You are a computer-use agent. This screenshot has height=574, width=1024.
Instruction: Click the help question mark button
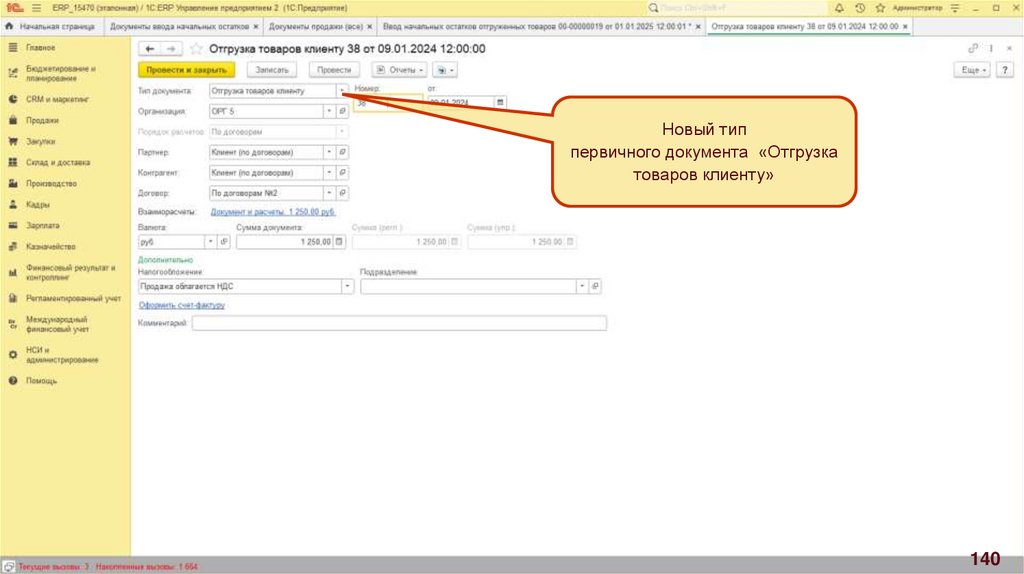(1005, 70)
